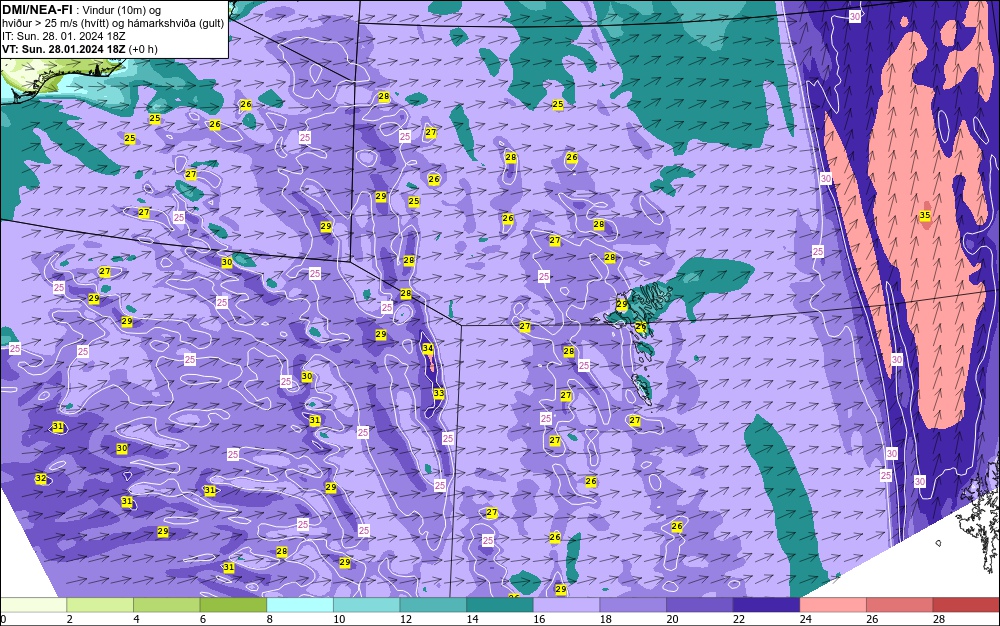Select the medium purple 18–20 legend swatch
The height and width of the screenshot is (626, 1000).
tap(633, 605)
